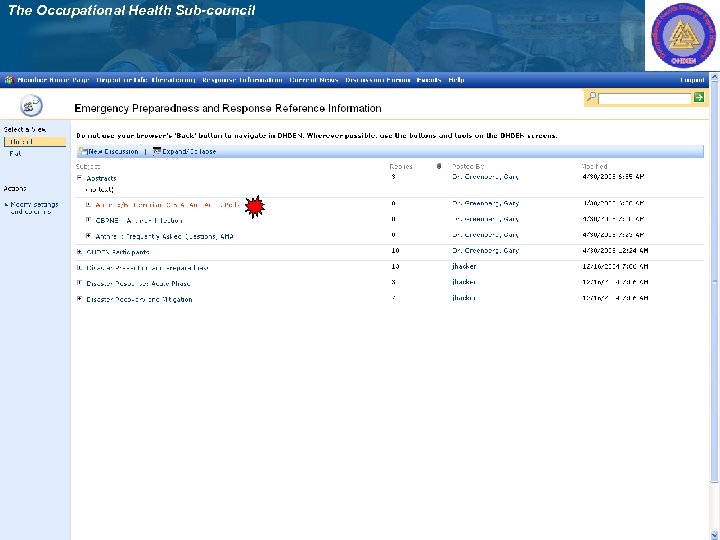720x540 pixels.
Task: Click Dr. Greenberg, Gary in OHDEN Participants row
Action: coord(485,251)
